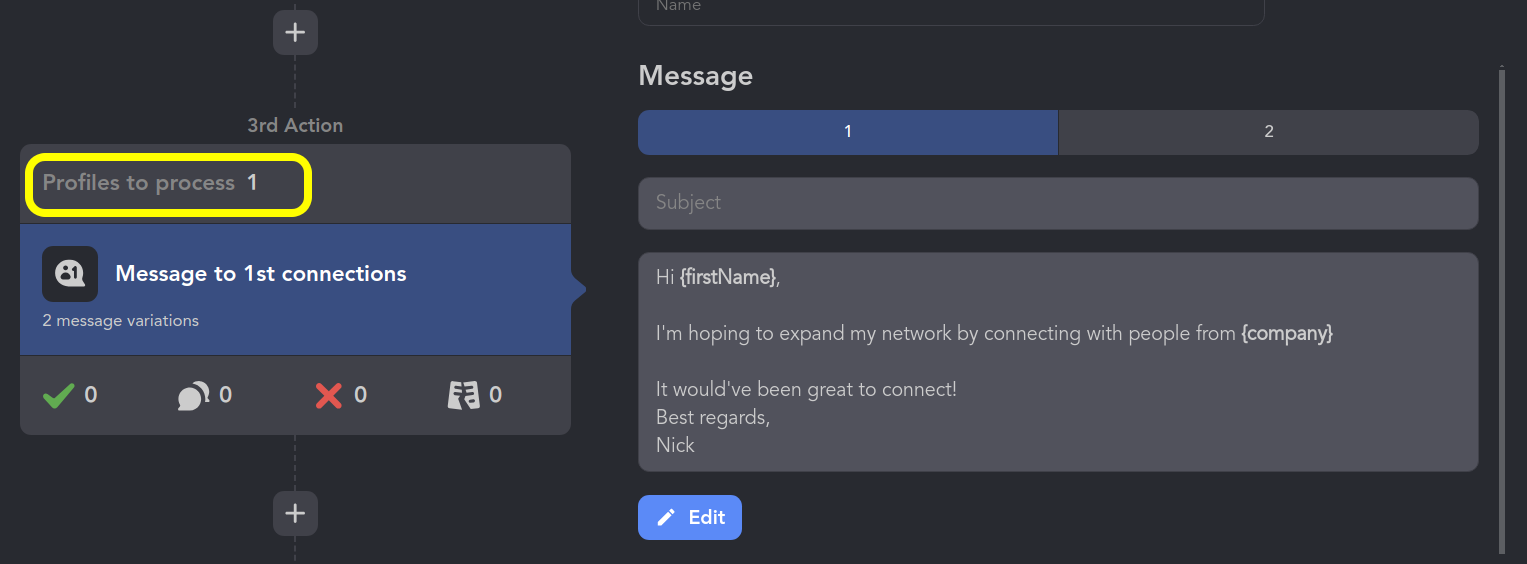Click the {firstName} placeholder in the message

727,278
